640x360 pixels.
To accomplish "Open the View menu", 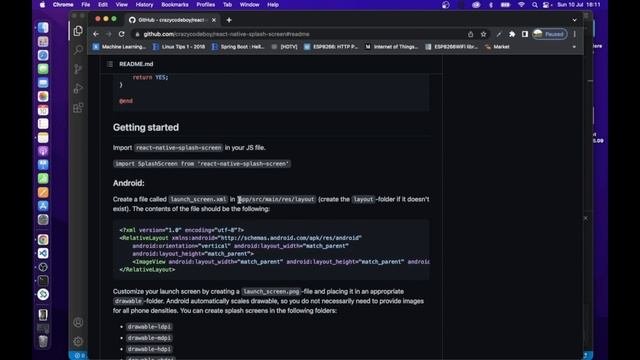I will [122, 5].
